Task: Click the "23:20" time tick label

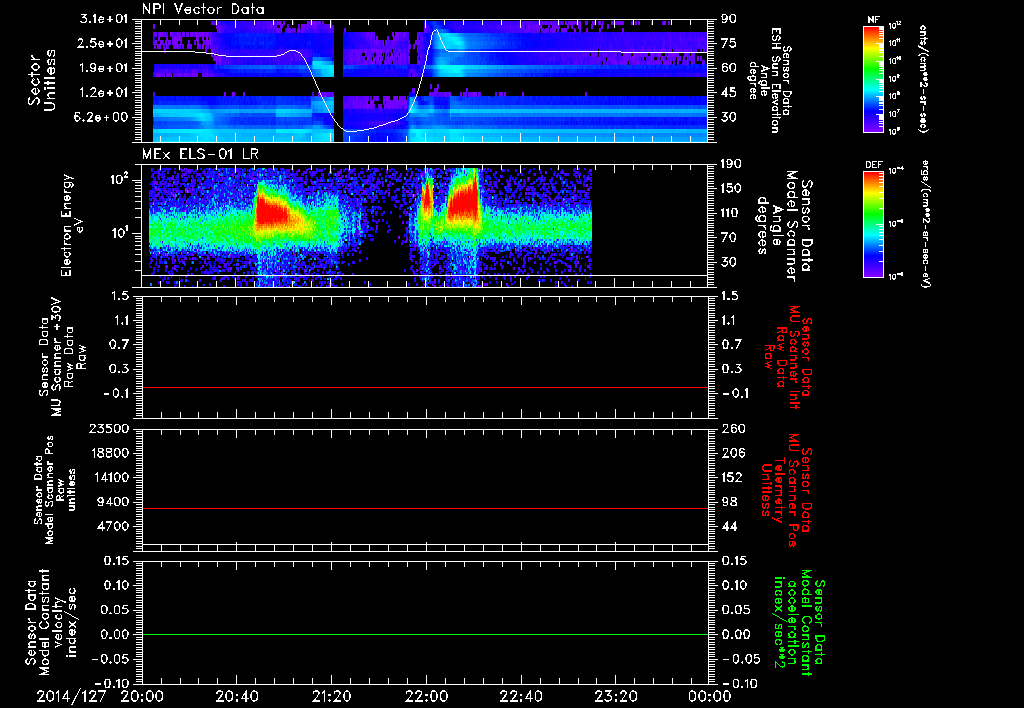Action: [x=615, y=696]
